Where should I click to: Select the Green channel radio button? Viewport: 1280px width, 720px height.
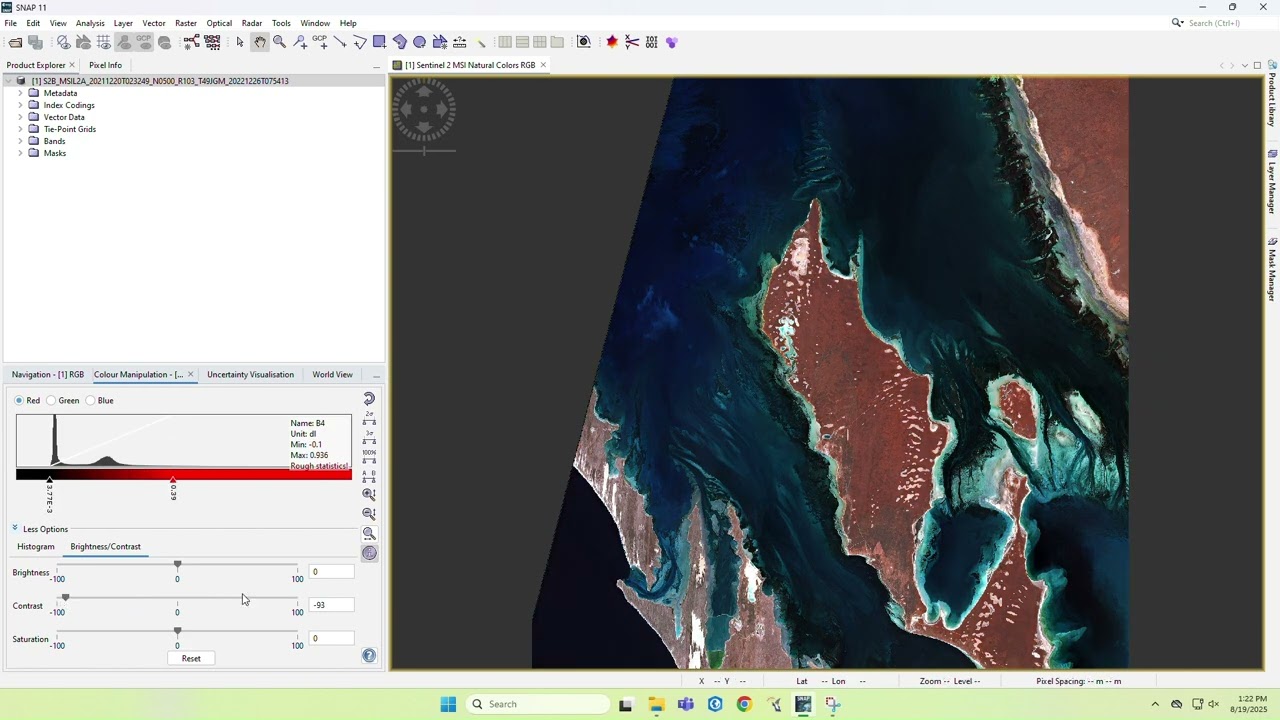51,400
